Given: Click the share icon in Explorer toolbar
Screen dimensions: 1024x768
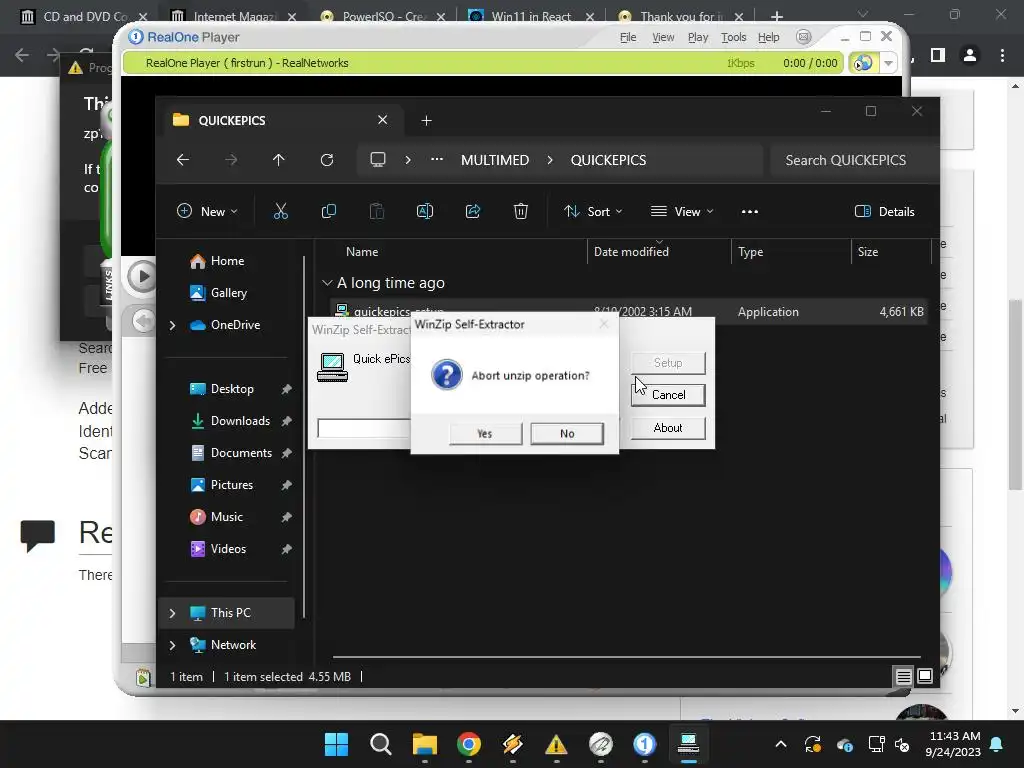Looking at the screenshot, I should (473, 212).
